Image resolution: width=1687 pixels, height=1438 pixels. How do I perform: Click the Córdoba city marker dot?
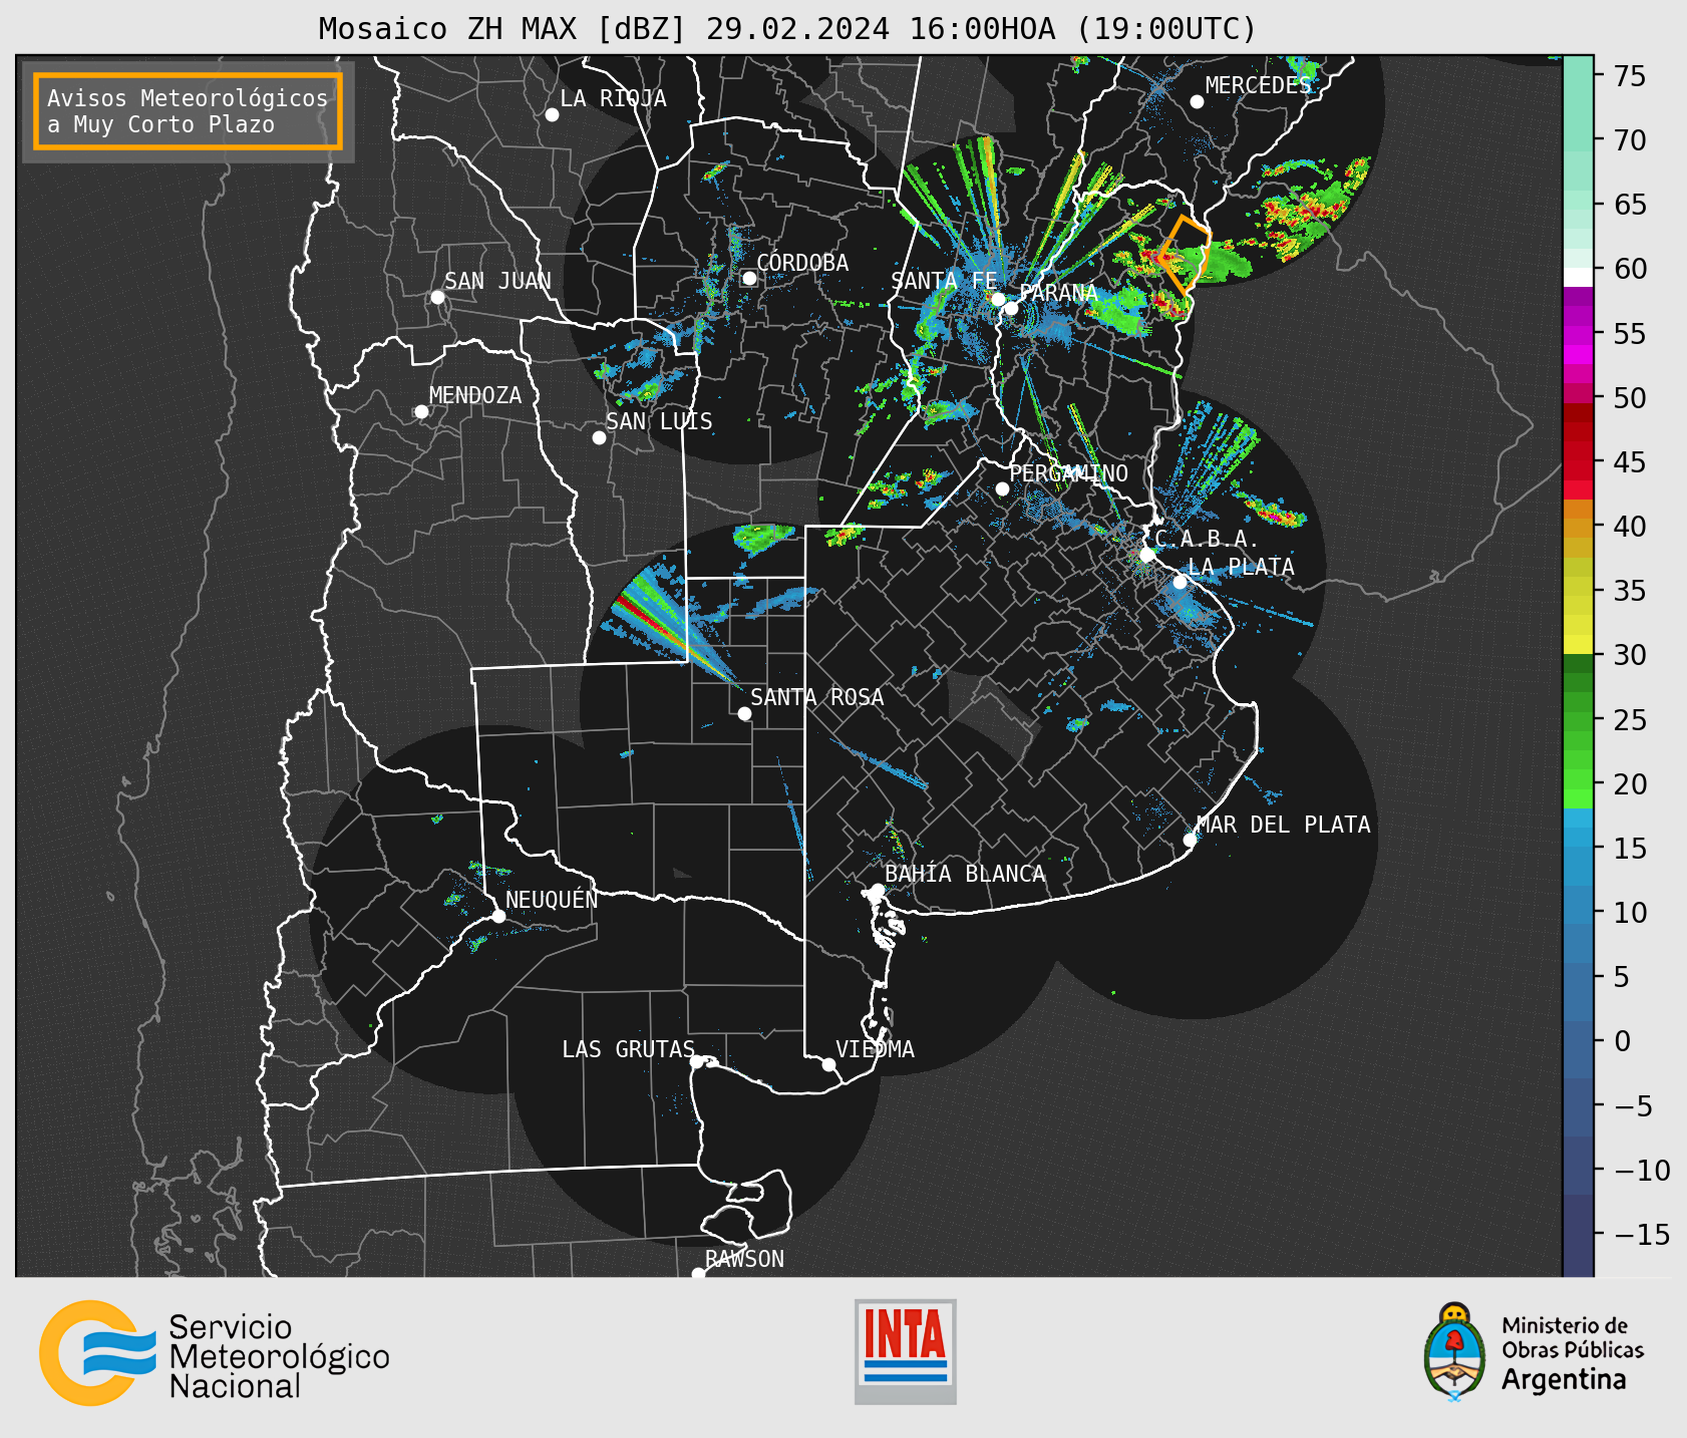pos(749,278)
